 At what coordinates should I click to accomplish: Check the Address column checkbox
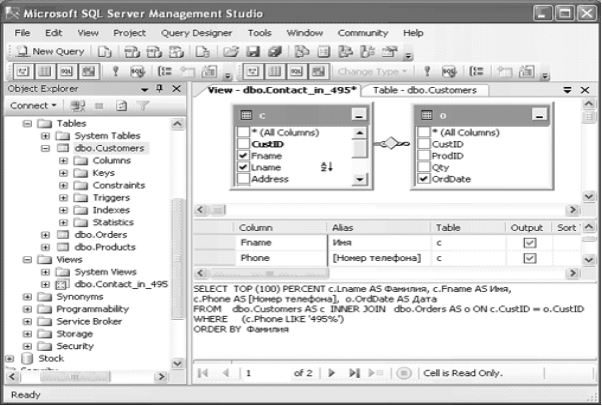[243, 179]
